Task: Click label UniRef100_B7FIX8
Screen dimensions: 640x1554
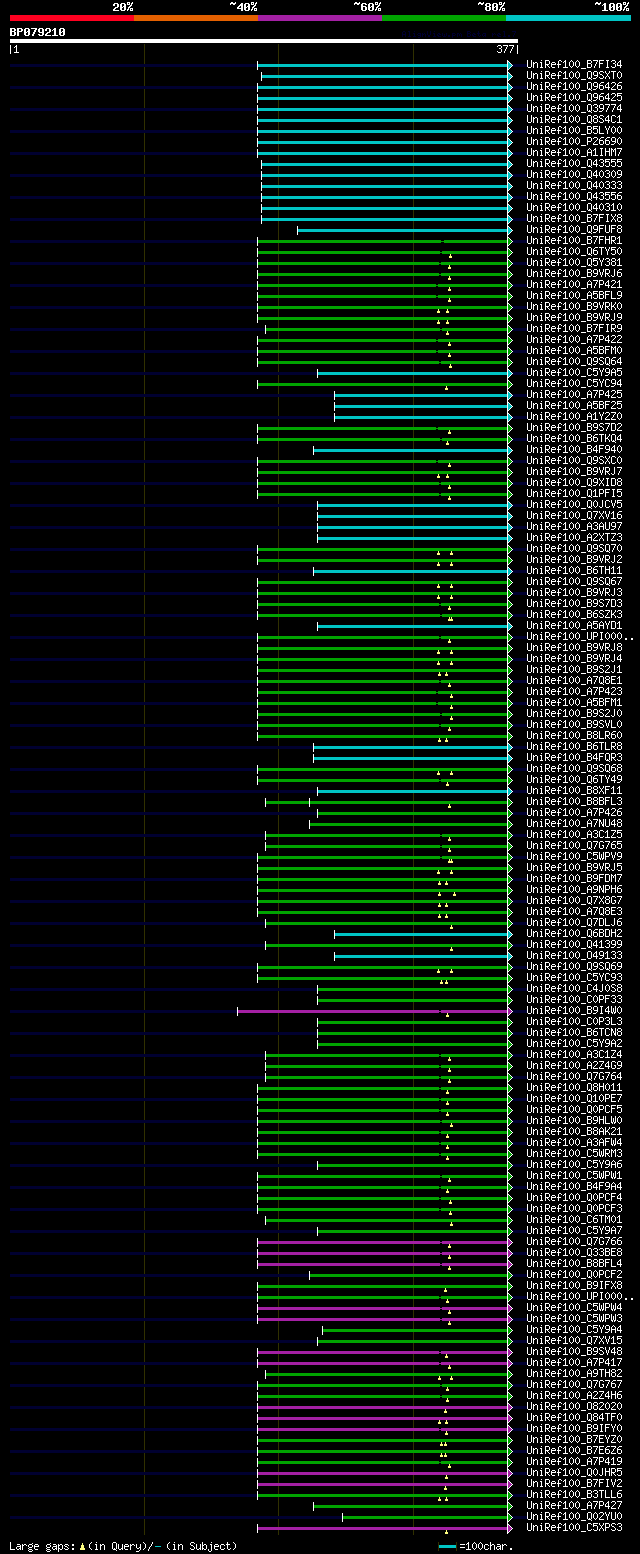Action: point(574,219)
